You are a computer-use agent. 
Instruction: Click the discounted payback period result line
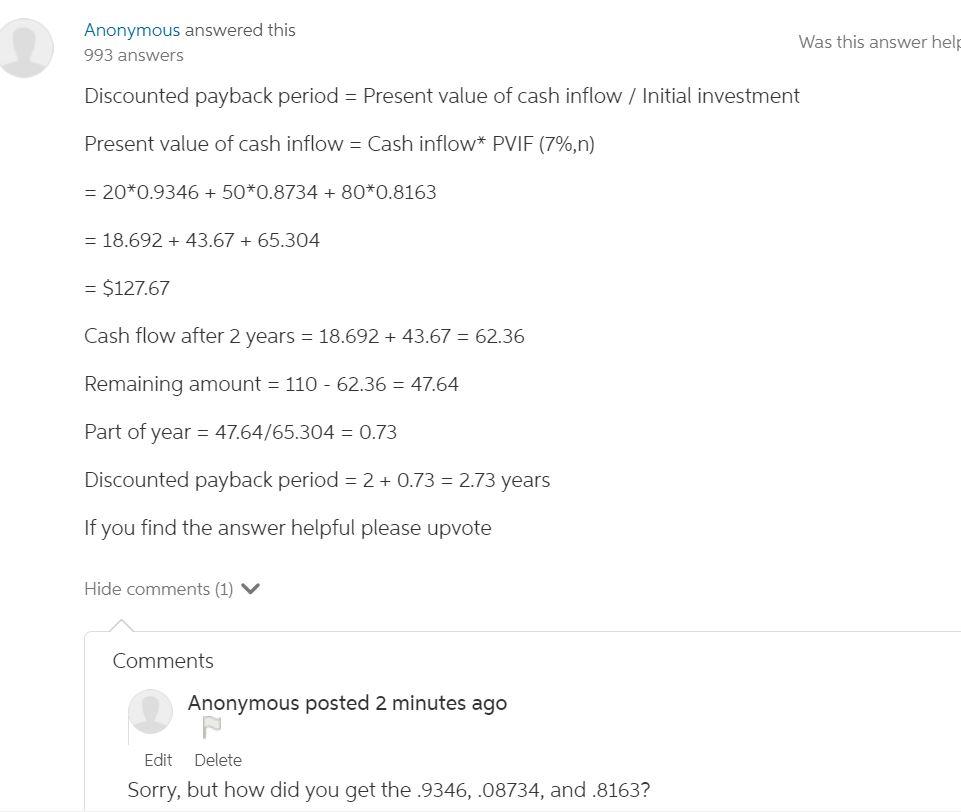coord(317,479)
